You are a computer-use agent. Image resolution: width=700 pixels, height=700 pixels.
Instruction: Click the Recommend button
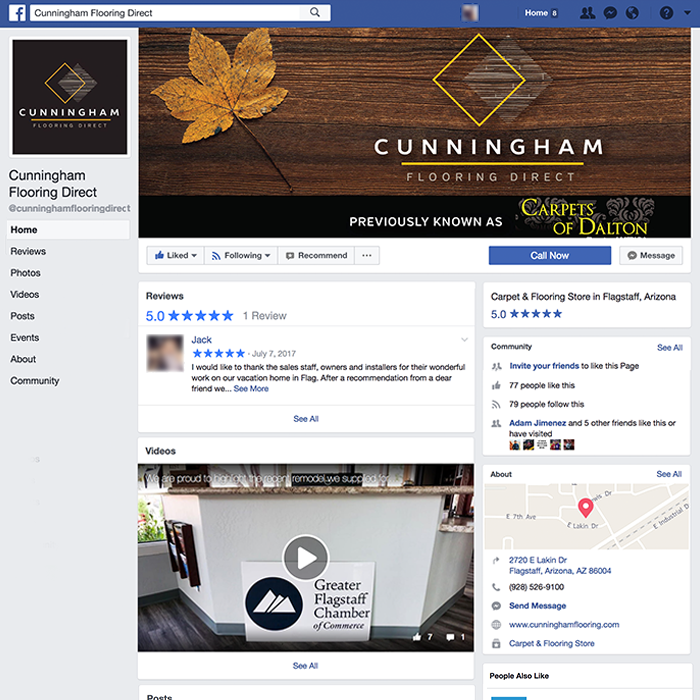coord(316,255)
